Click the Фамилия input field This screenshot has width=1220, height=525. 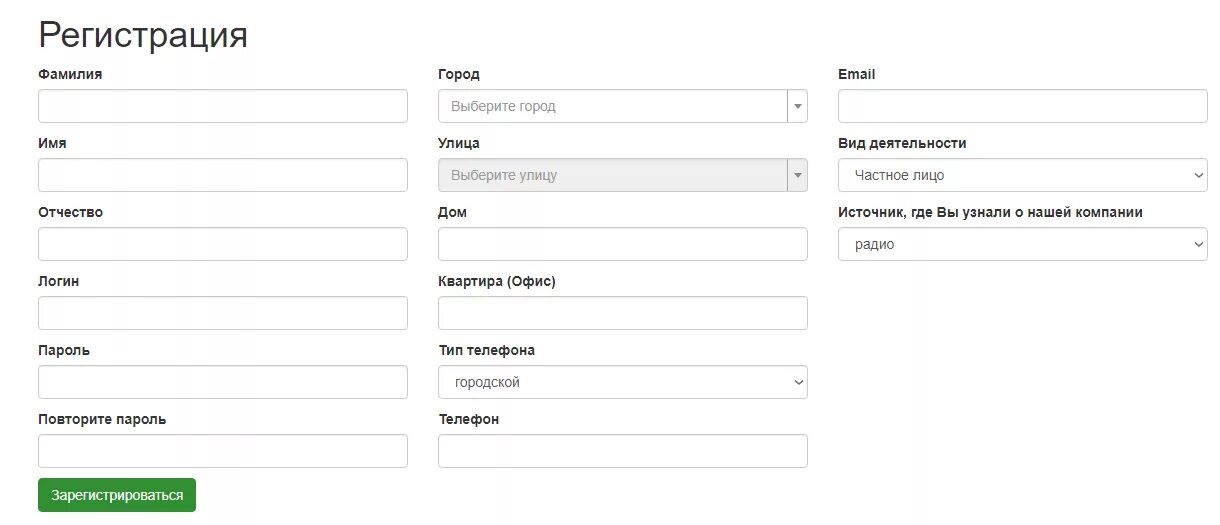click(x=222, y=106)
